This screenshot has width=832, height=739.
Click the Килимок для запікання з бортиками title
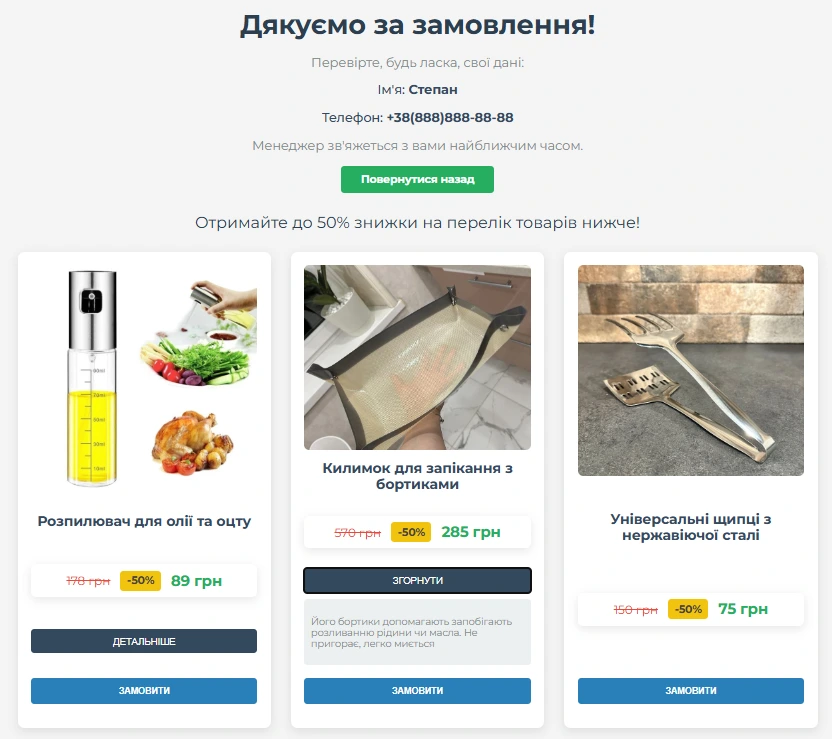pyautogui.click(x=417, y=476)
